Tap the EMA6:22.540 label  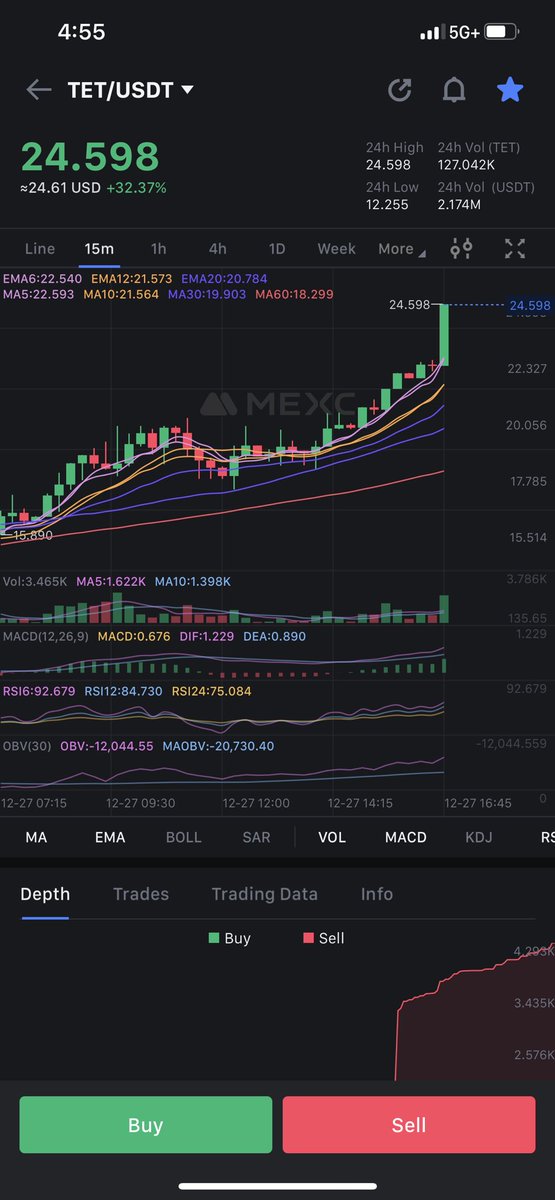[42, 279]
